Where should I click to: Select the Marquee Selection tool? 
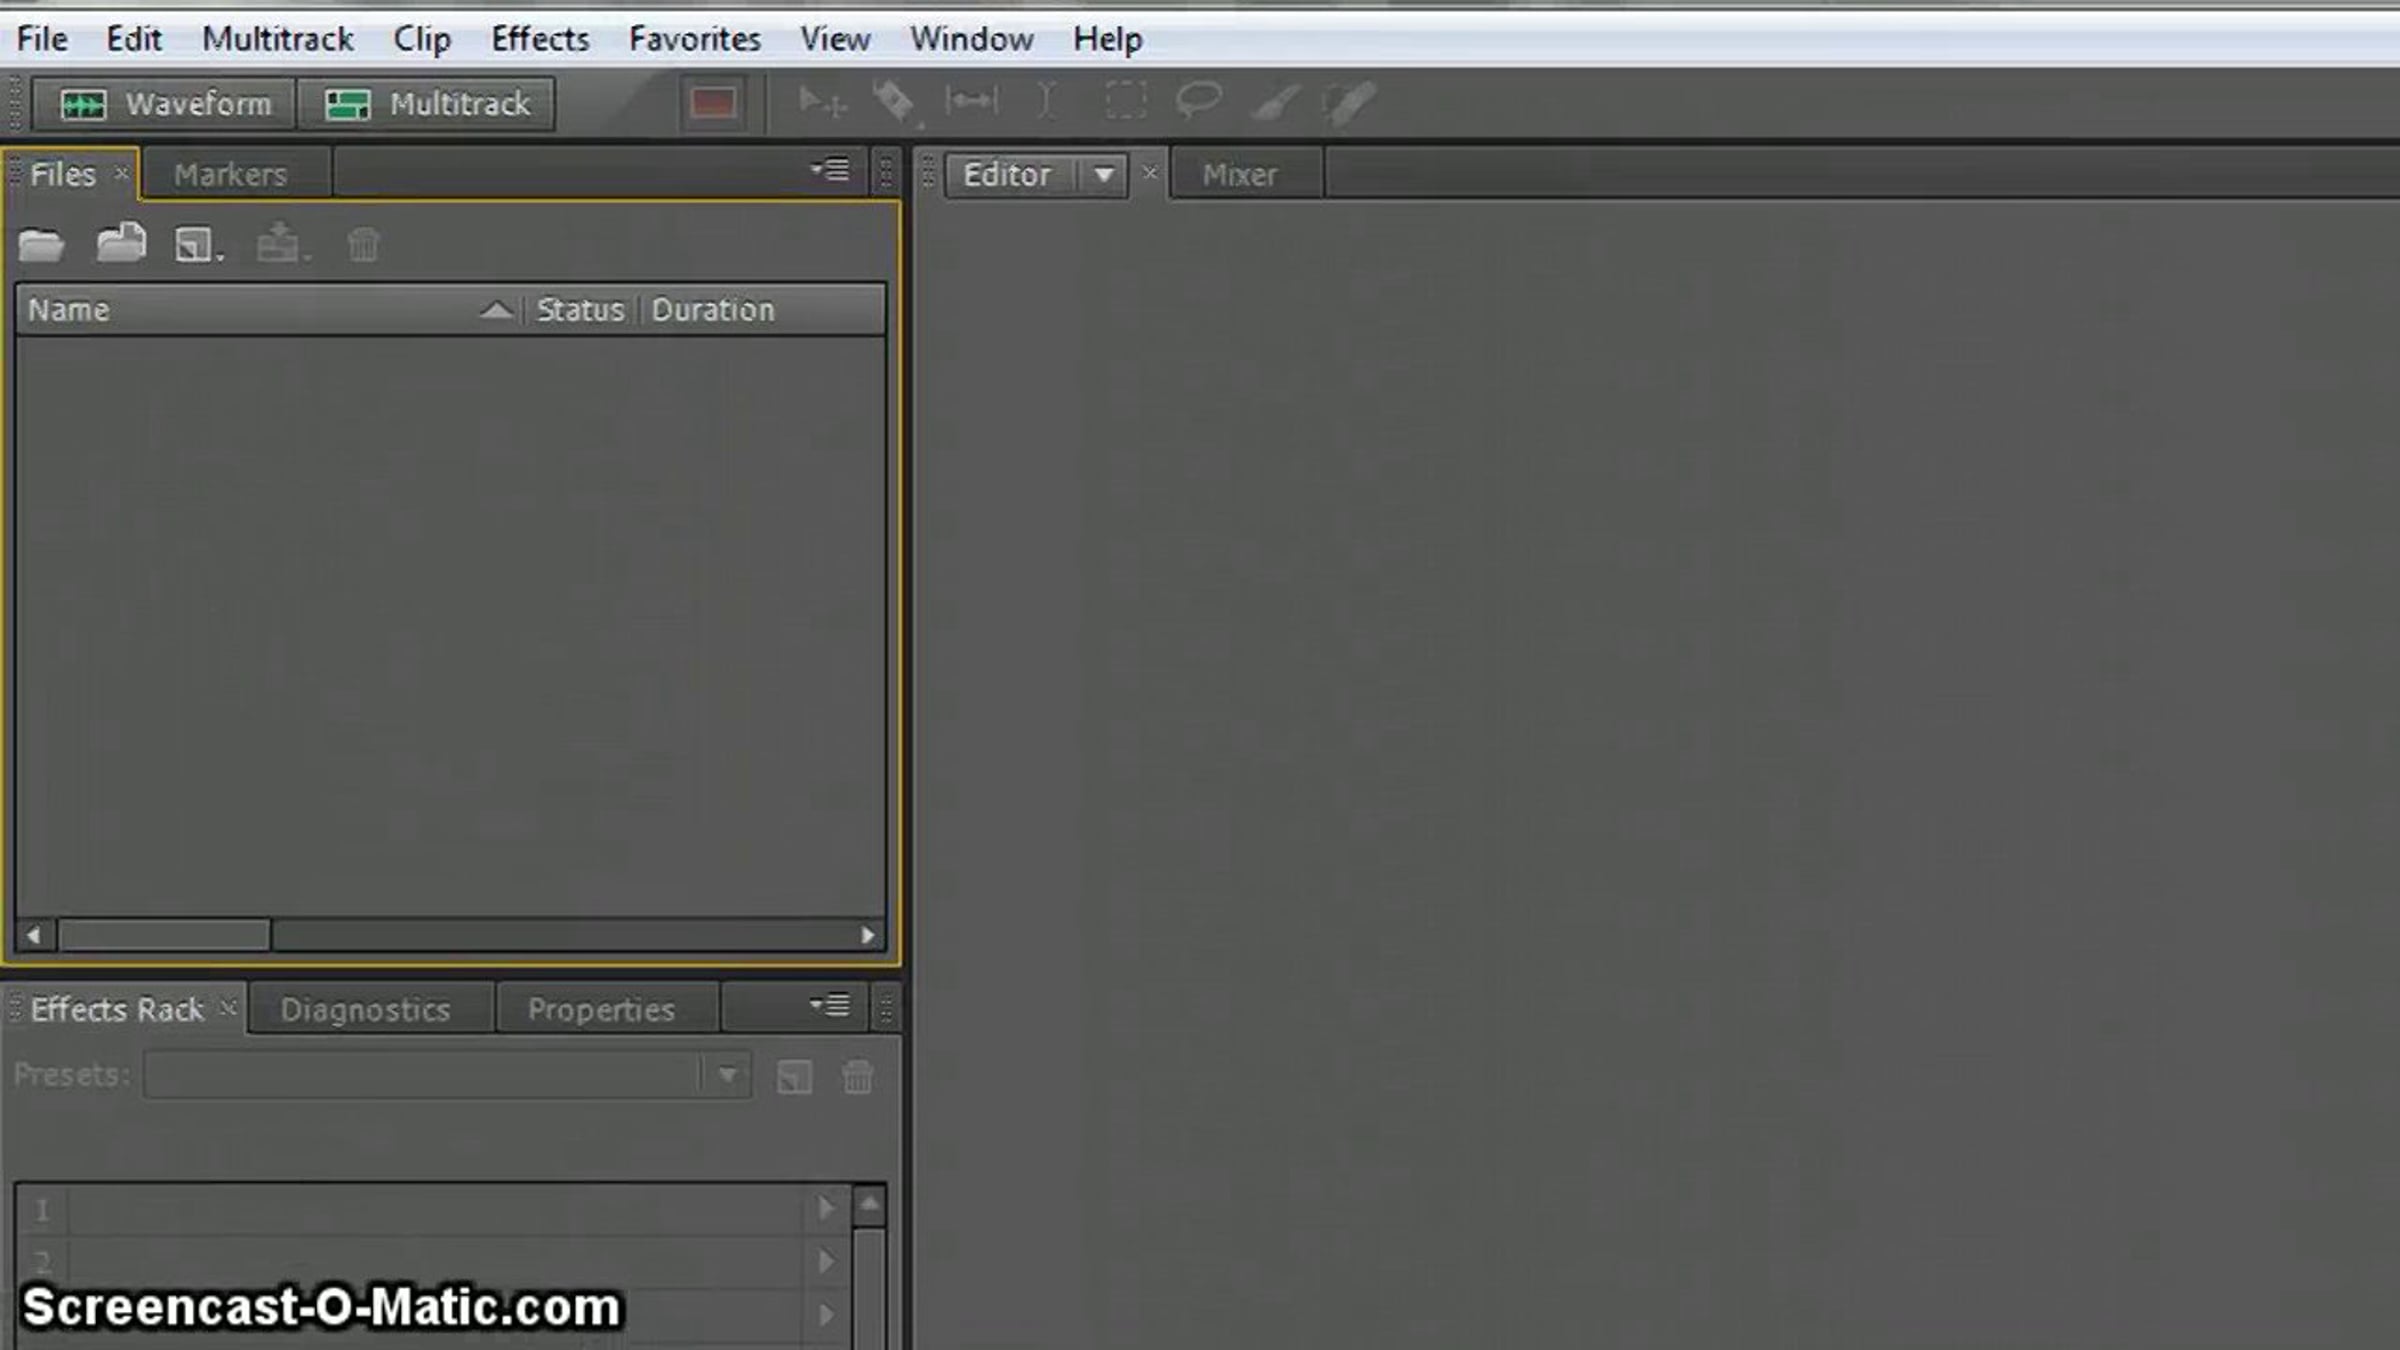pos(1125,102)
